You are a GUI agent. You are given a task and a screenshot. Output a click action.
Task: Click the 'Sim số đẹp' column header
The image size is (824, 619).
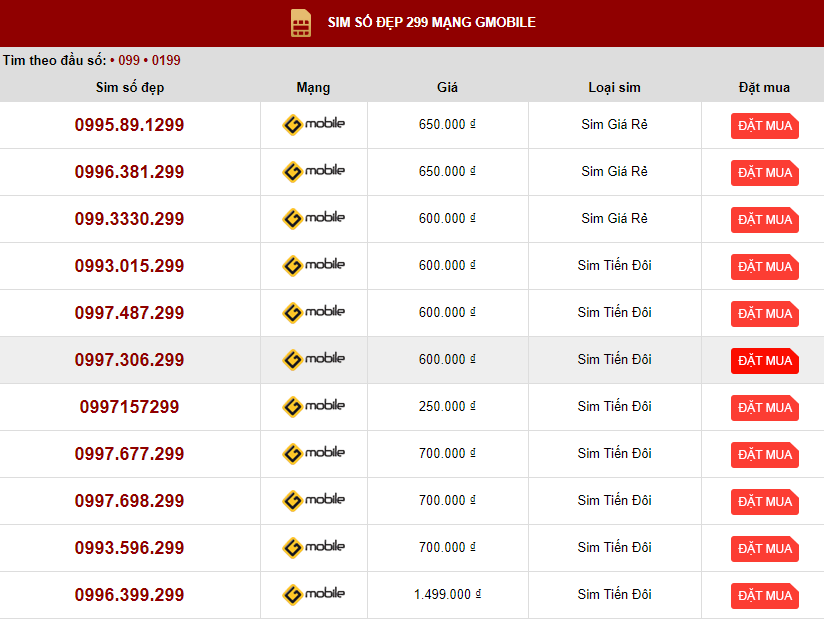(x=130, y=88)
